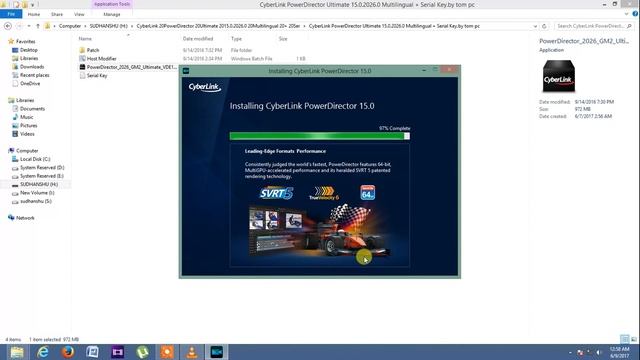Viewport: 640px width, 360px height.
Task: Click the clock in the system tray
Action: 619,352
